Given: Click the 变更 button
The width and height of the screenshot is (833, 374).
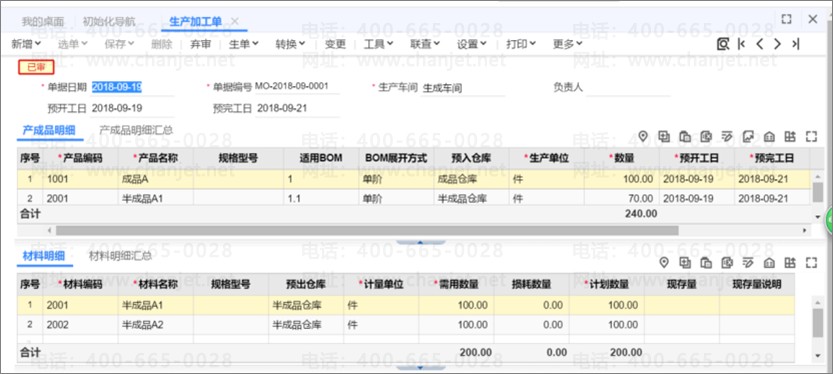Looking at the screenshot, I should [335, 44].
